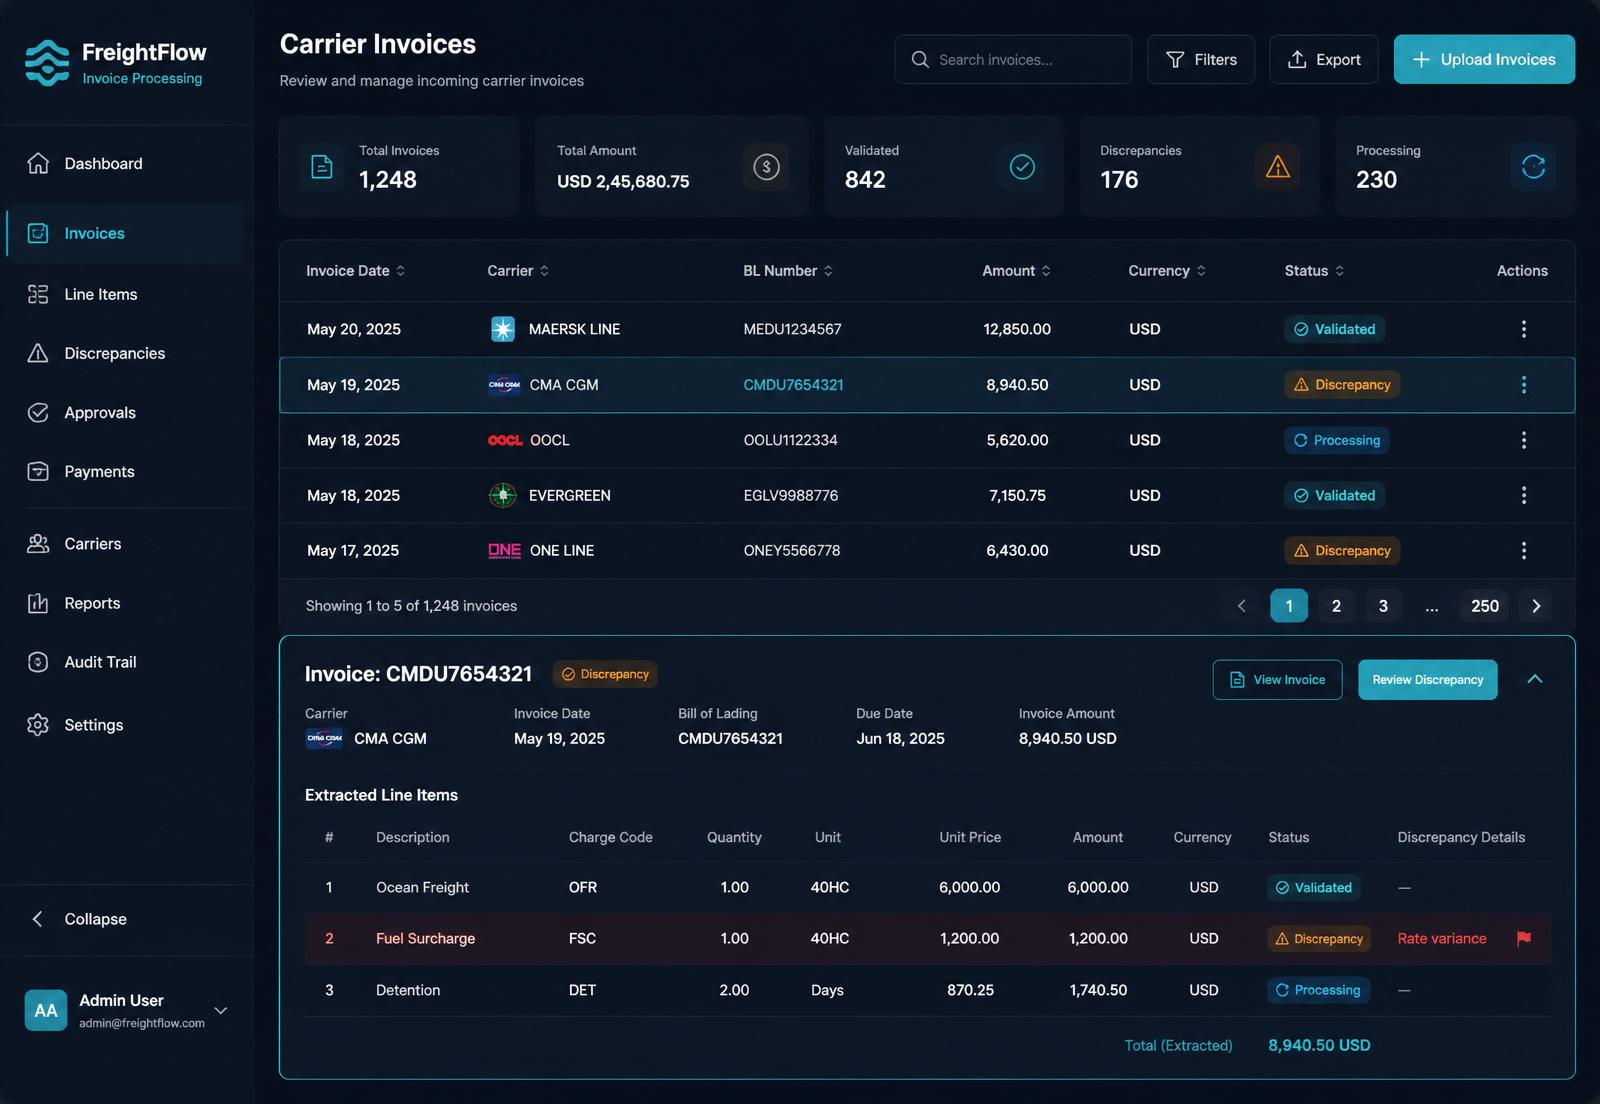The image size is (1600, 1104).
Task: Click the red flag on Fuel Surcharge
Action: tap(1524, 938)
